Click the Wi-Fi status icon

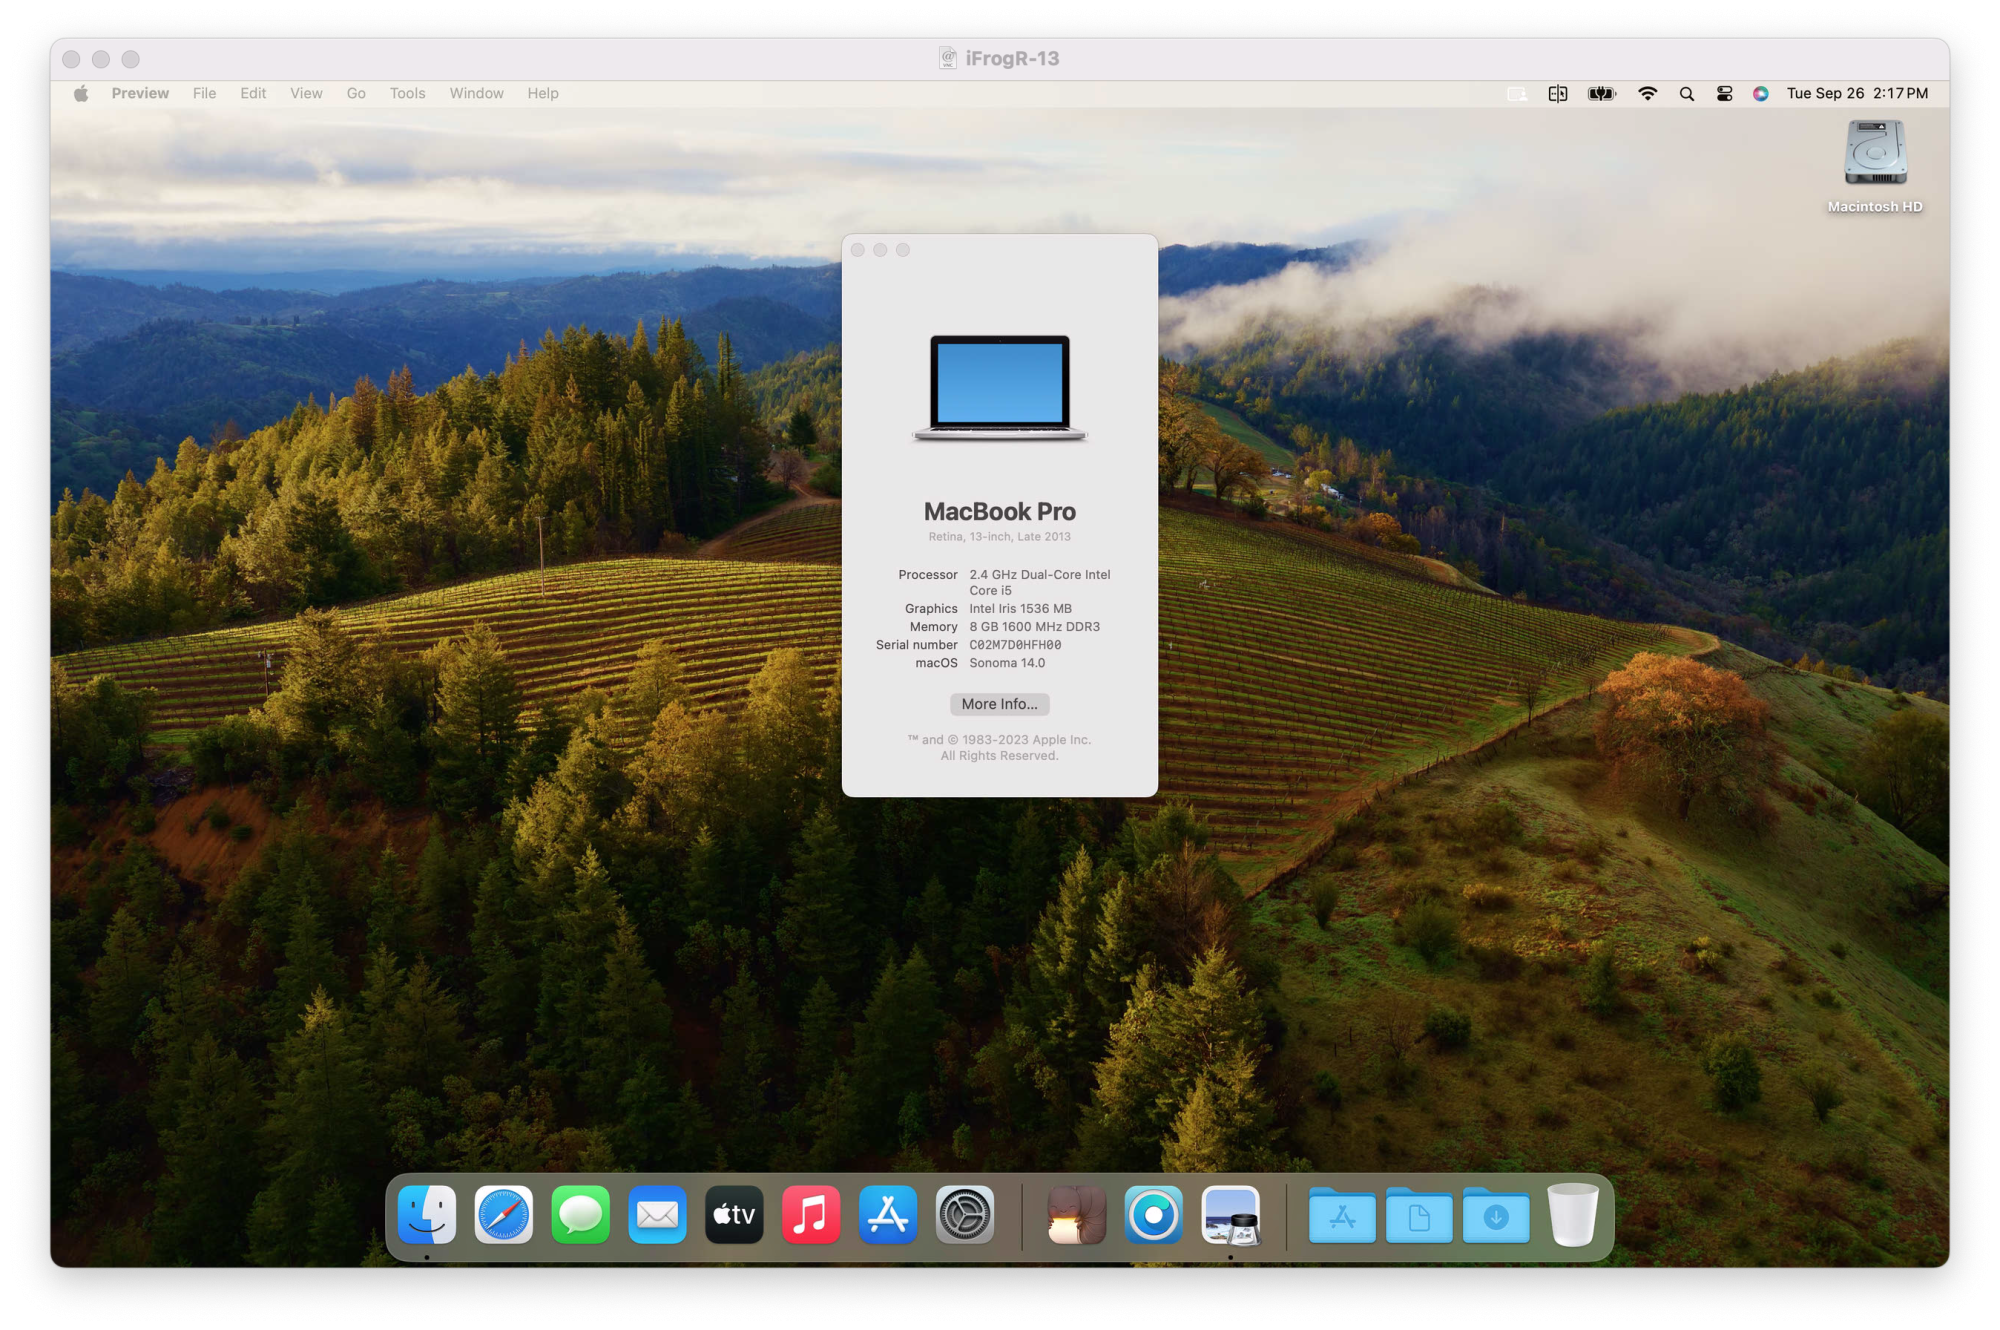tap(1647, 93)
